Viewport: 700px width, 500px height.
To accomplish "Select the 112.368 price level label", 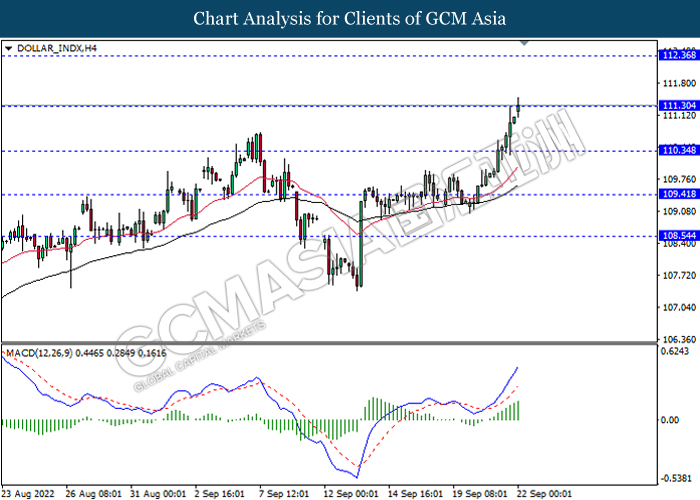I will point(679,55).
